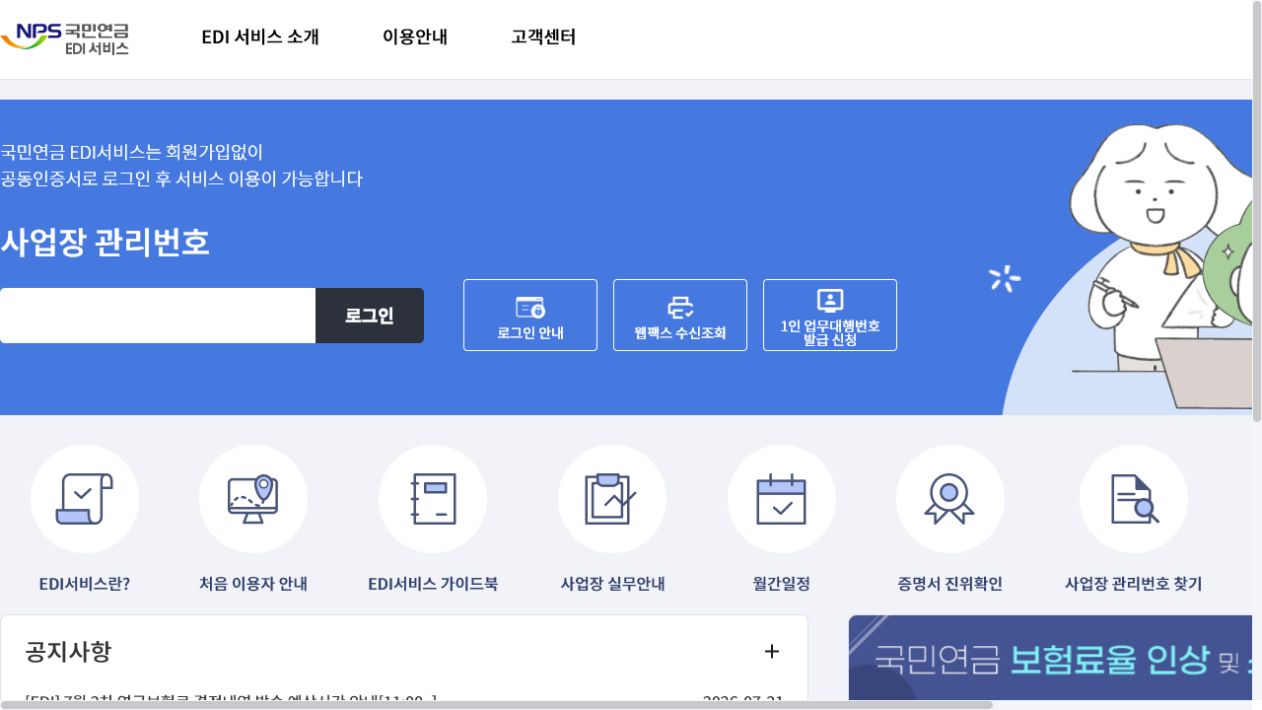This screenshot has width=1262, height=710.
Task: Click the vertical page scrollbar
Action: [1257, 210]
